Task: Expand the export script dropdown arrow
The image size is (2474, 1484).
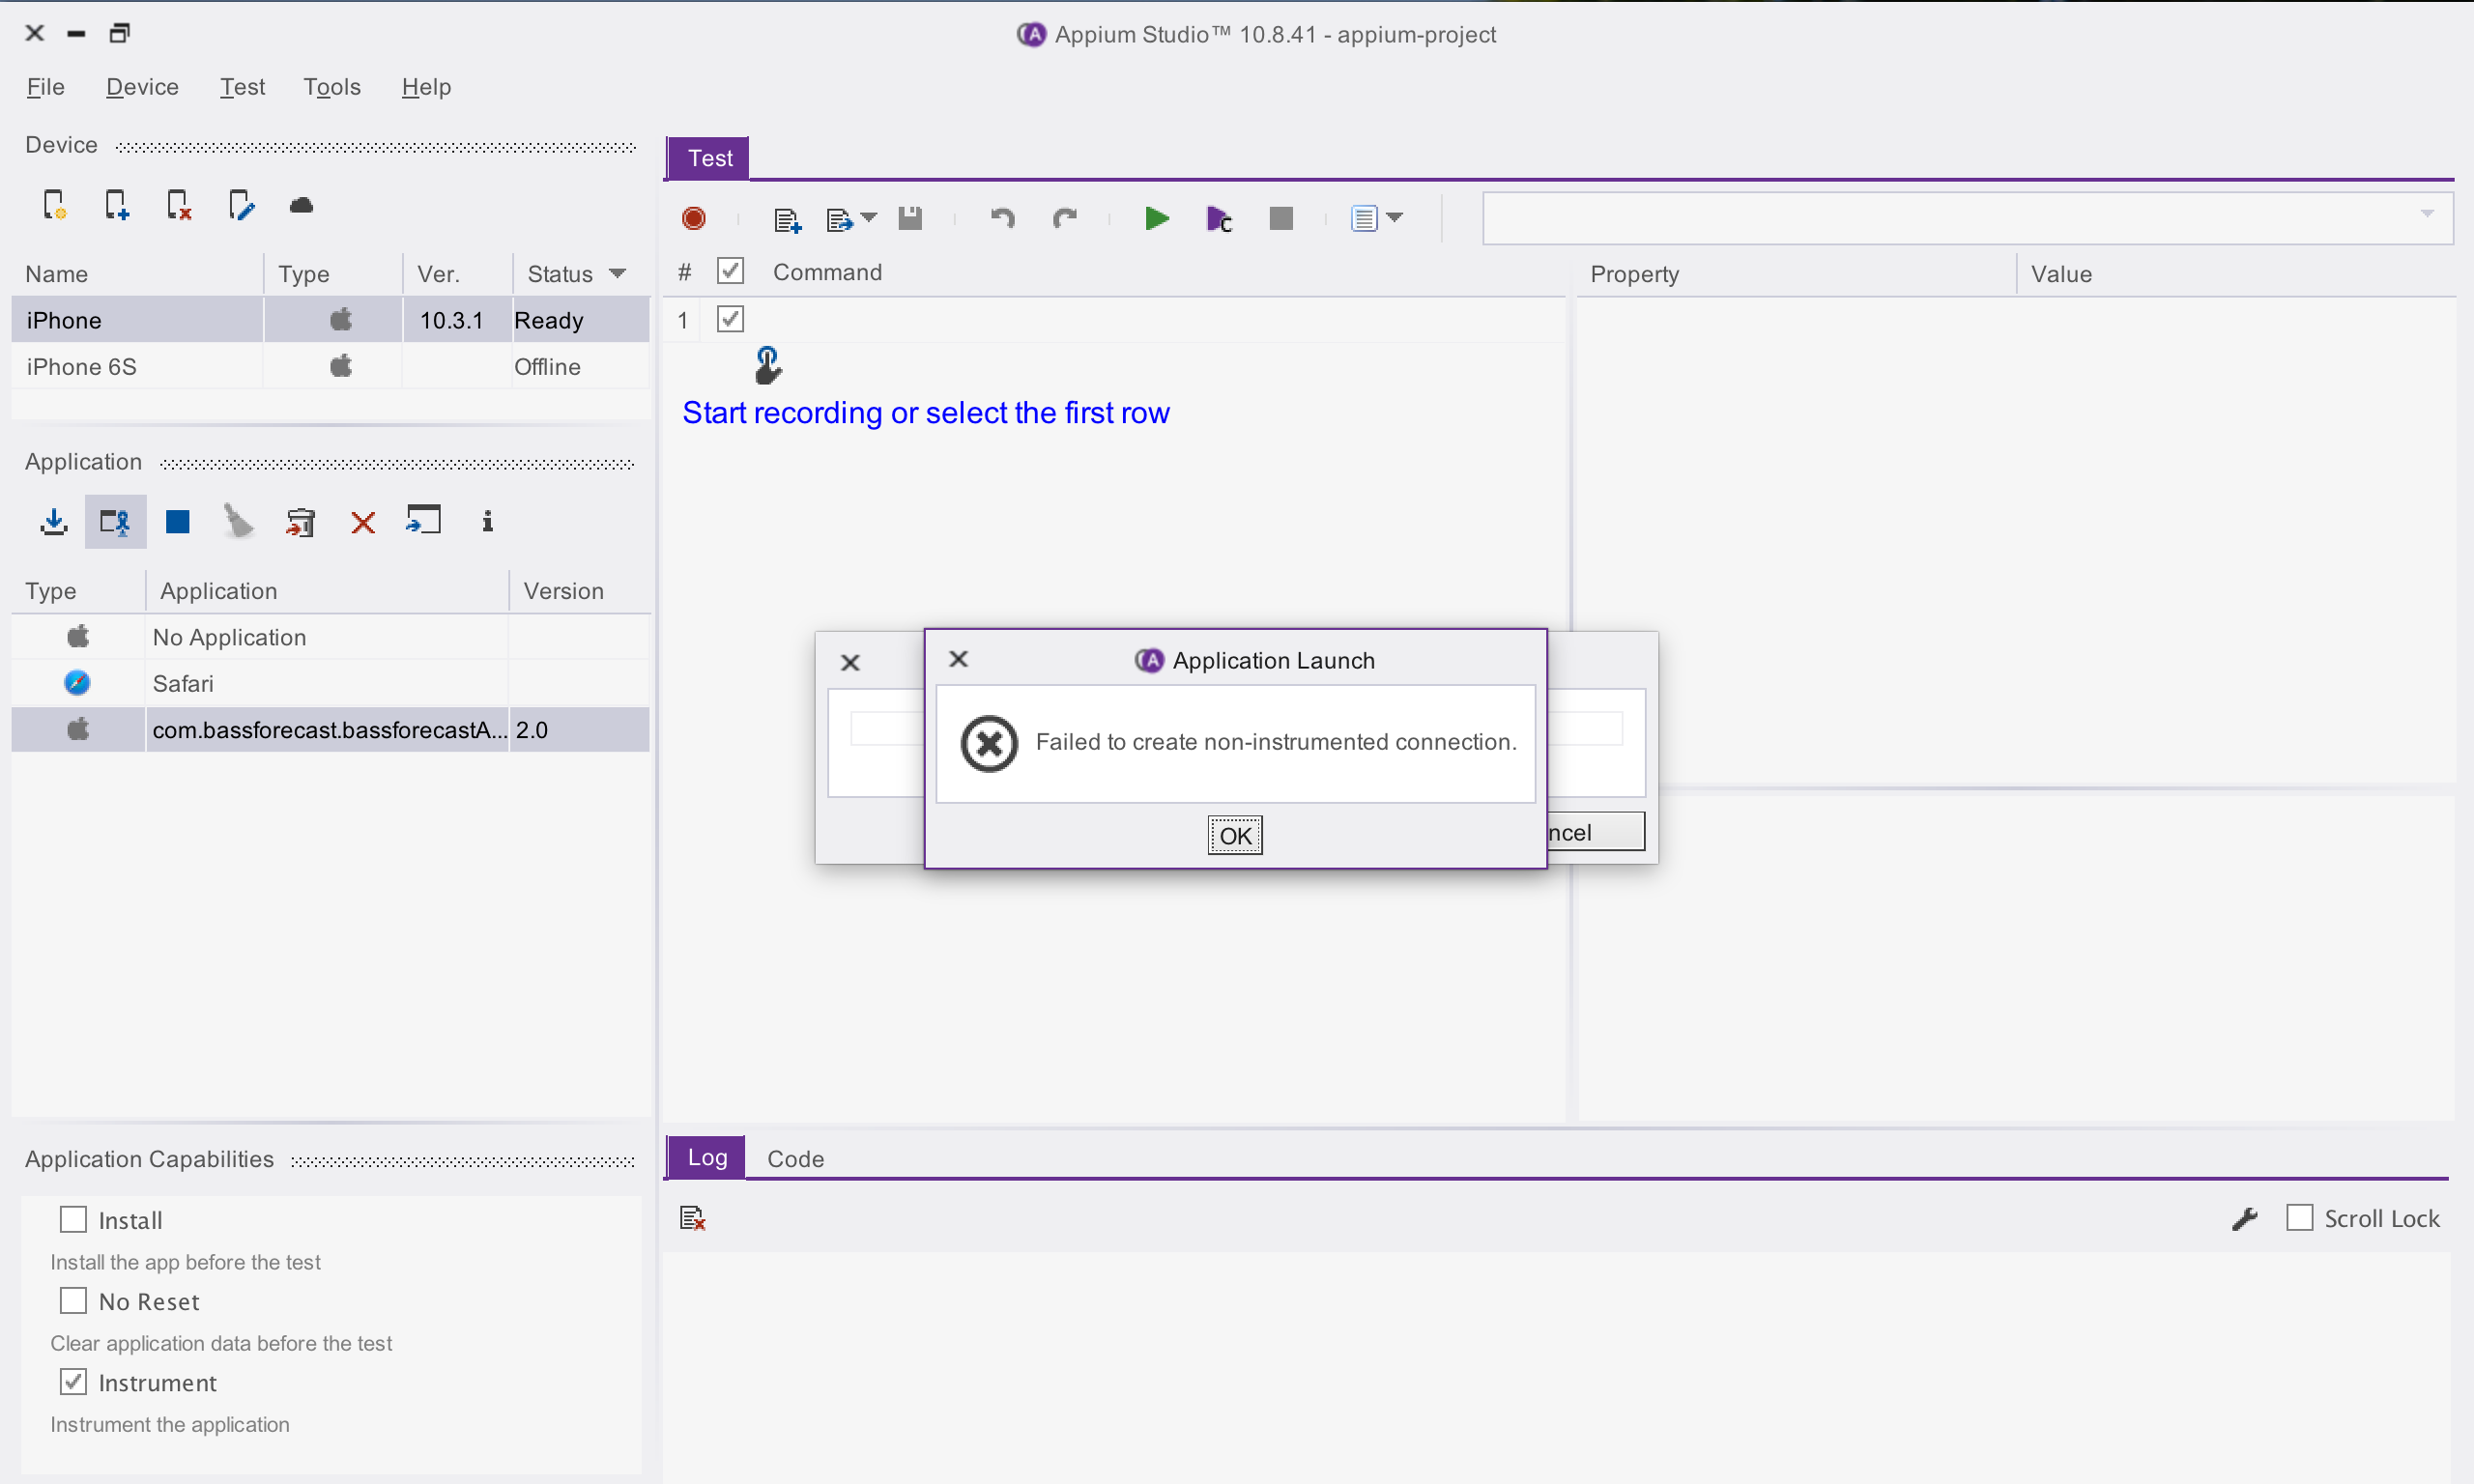Action: [868, 217]
